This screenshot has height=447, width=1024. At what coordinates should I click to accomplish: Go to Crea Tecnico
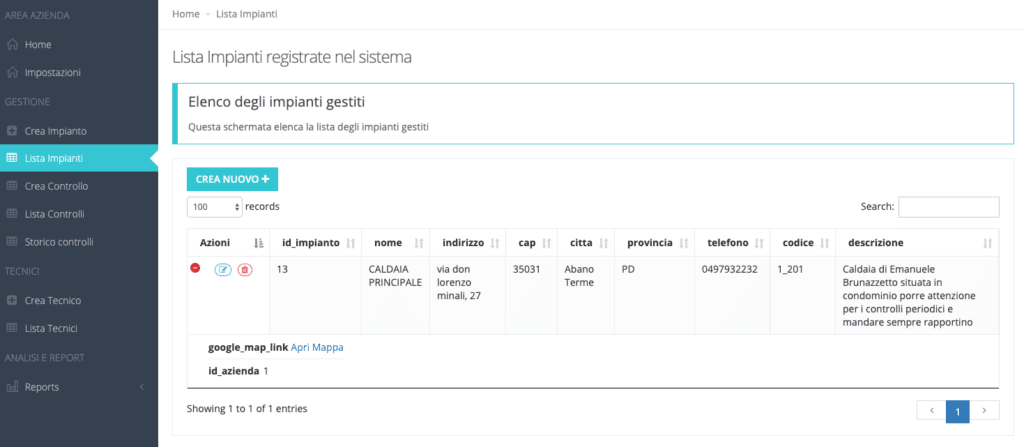click(52, 301)
